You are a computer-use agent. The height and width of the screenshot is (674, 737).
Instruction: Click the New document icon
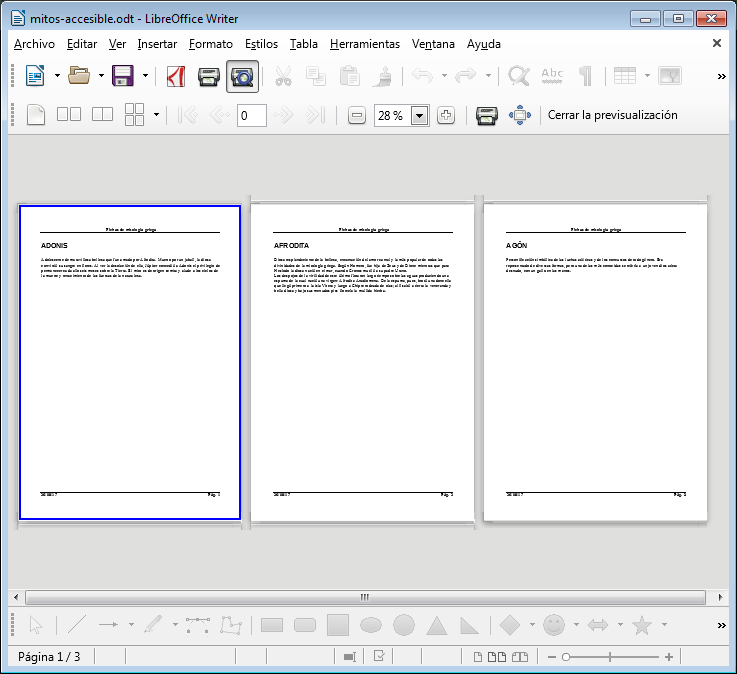[x=35, y=76]
